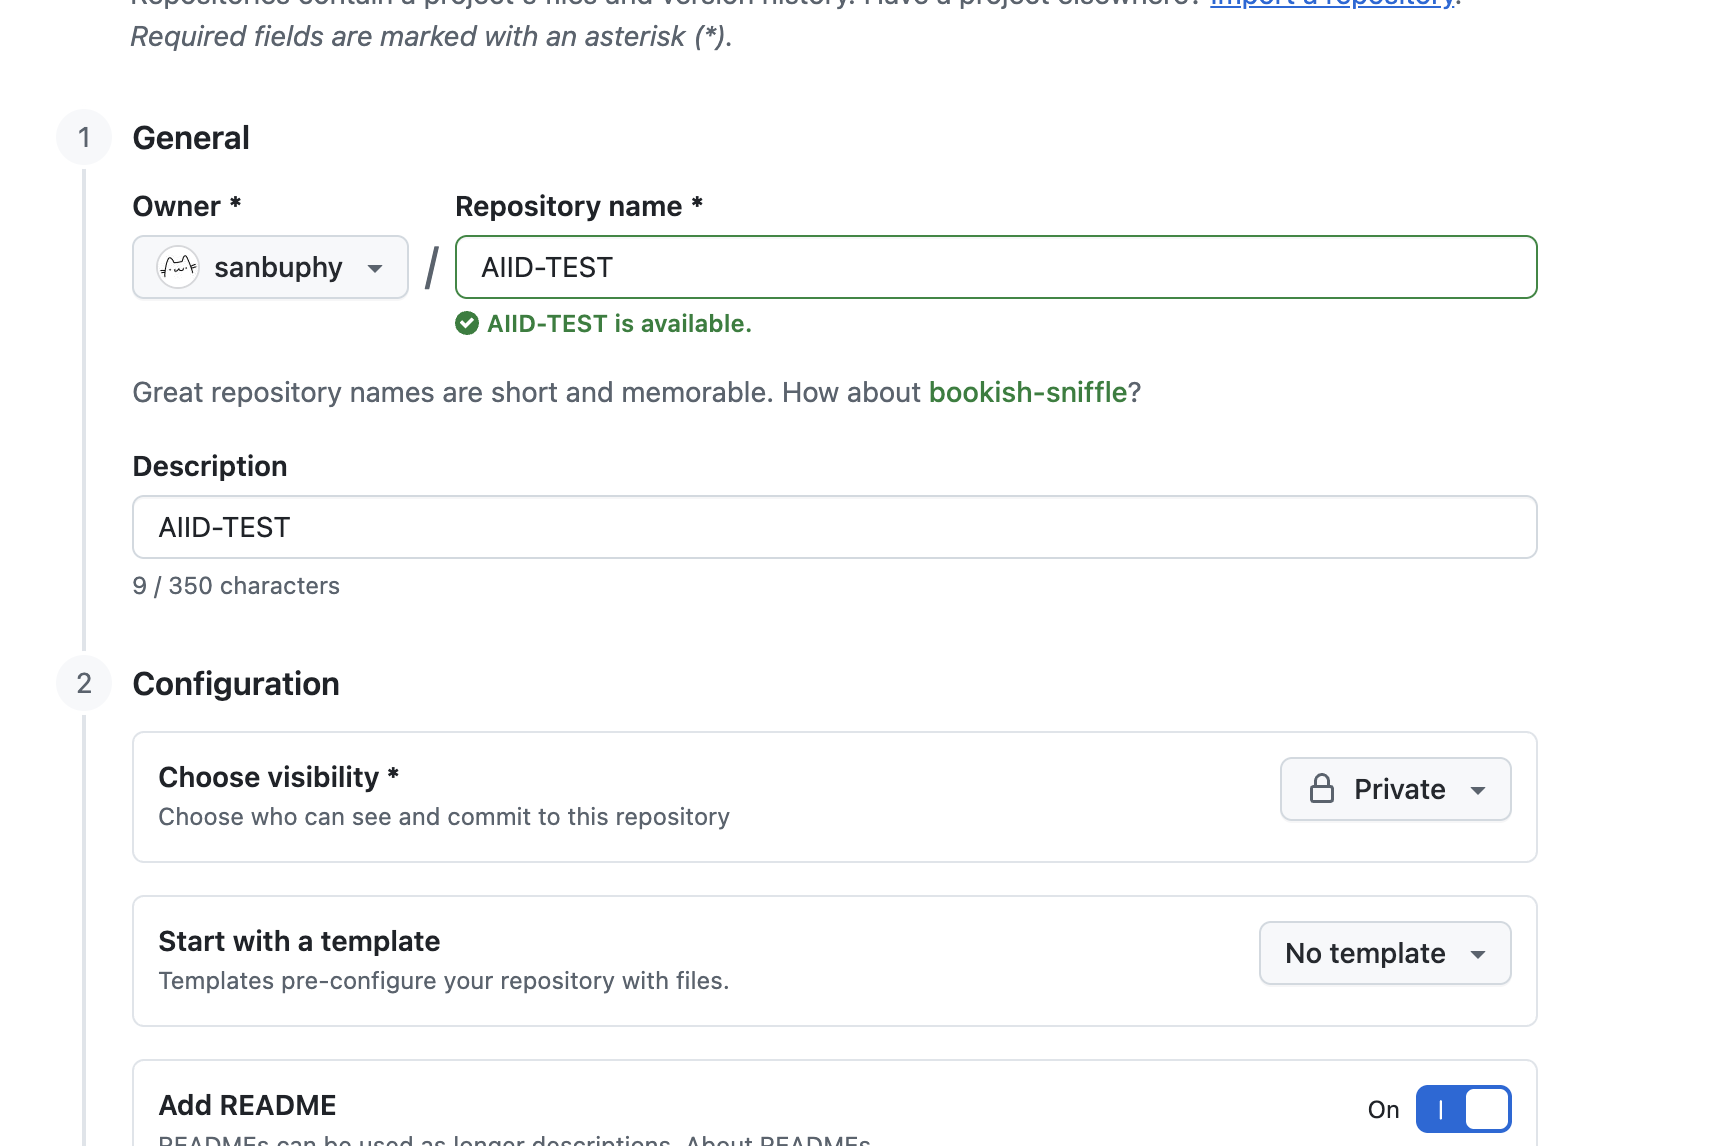Click the sanbuphy owner avatar icon

(x=178, y=267)
